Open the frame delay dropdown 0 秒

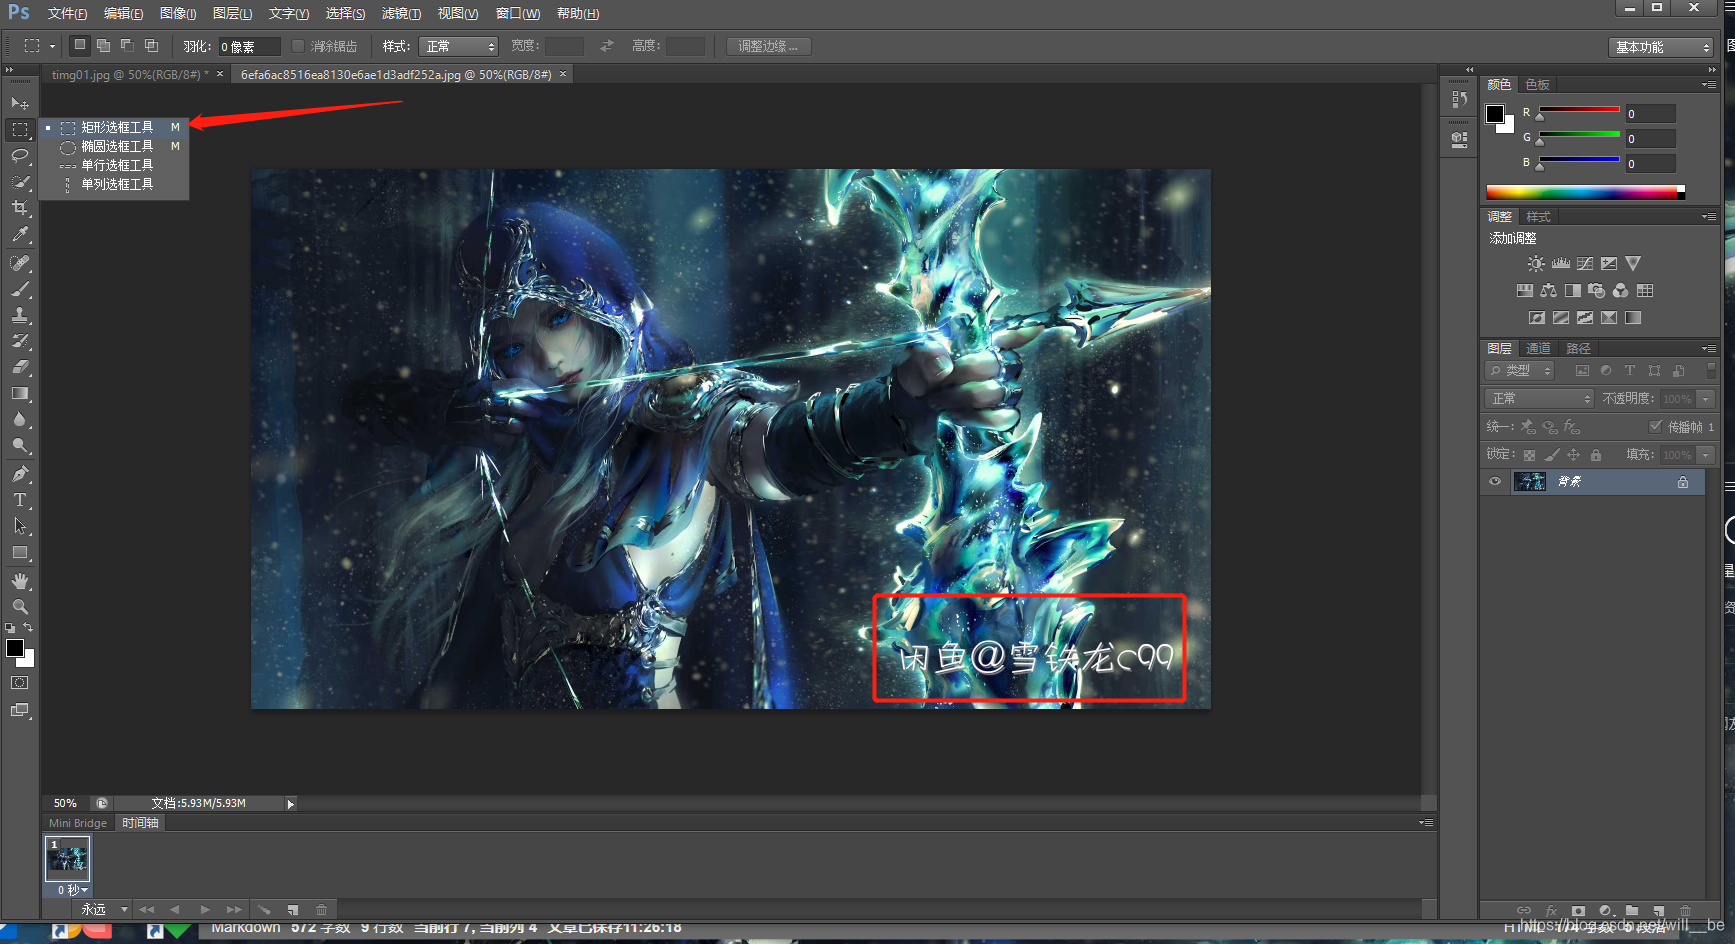pos(72,890)
